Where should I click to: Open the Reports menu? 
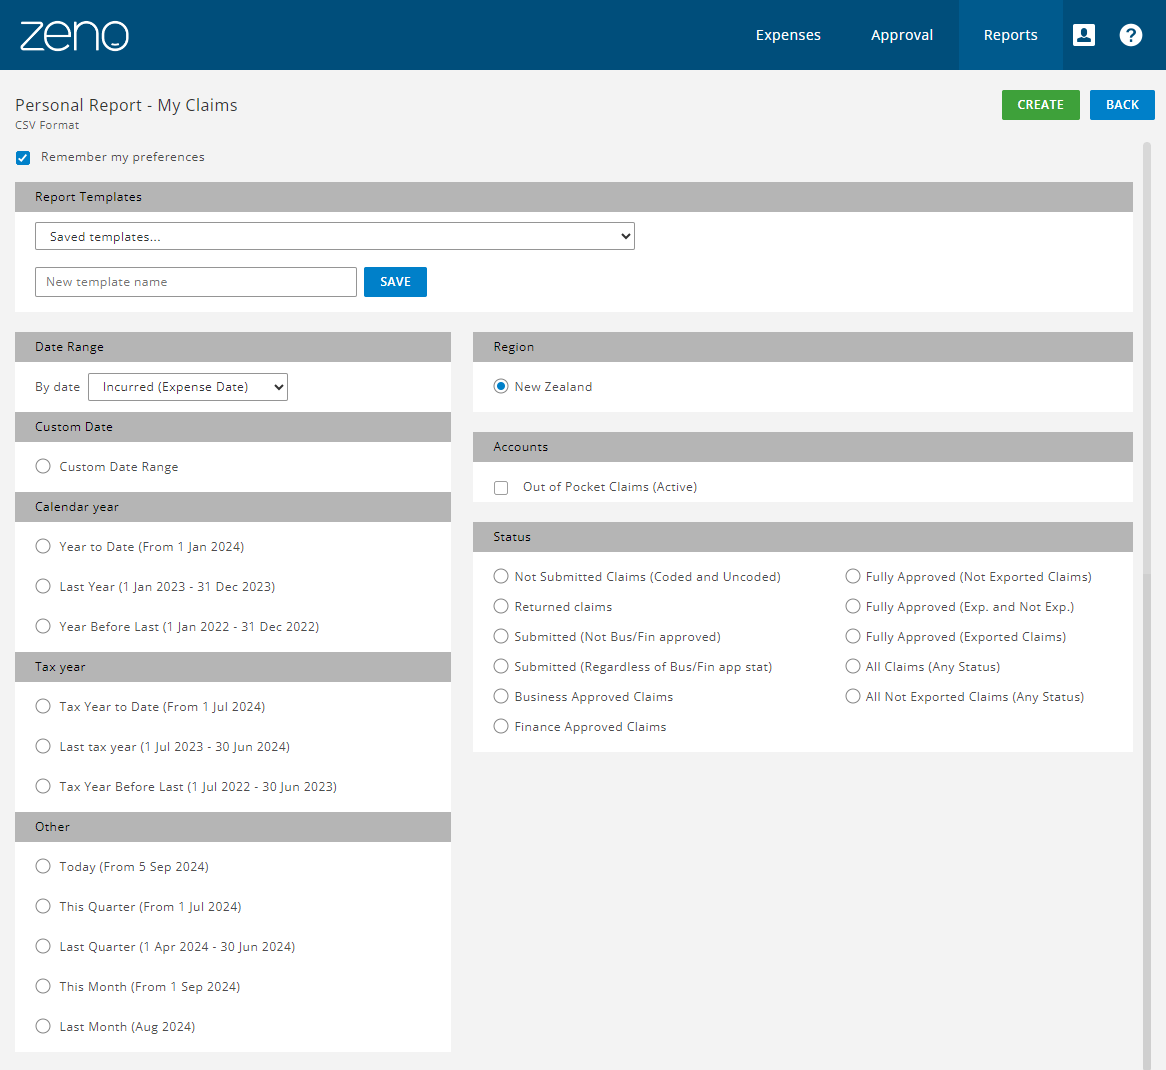click(1011, 35)
